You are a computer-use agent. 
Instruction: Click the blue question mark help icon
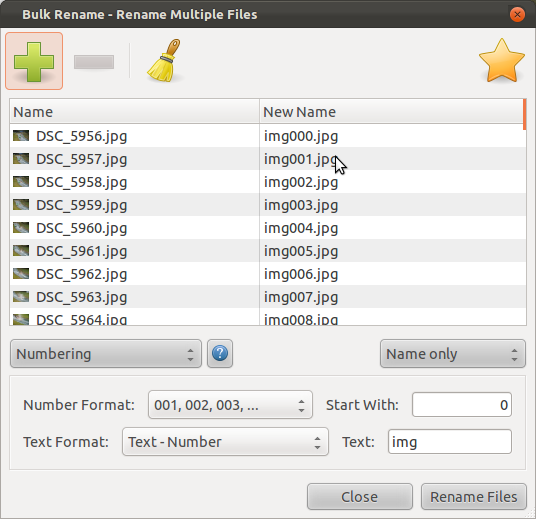pyautogui.click(x=220, y=354)
